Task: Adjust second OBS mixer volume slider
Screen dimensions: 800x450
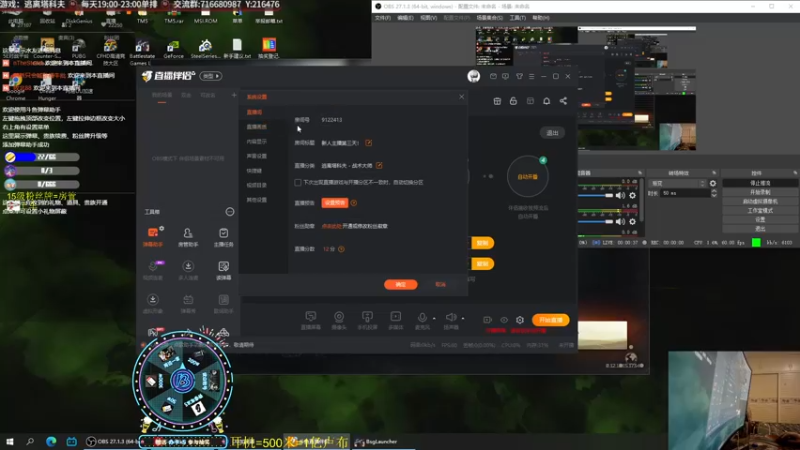Action: pos(595,222)
